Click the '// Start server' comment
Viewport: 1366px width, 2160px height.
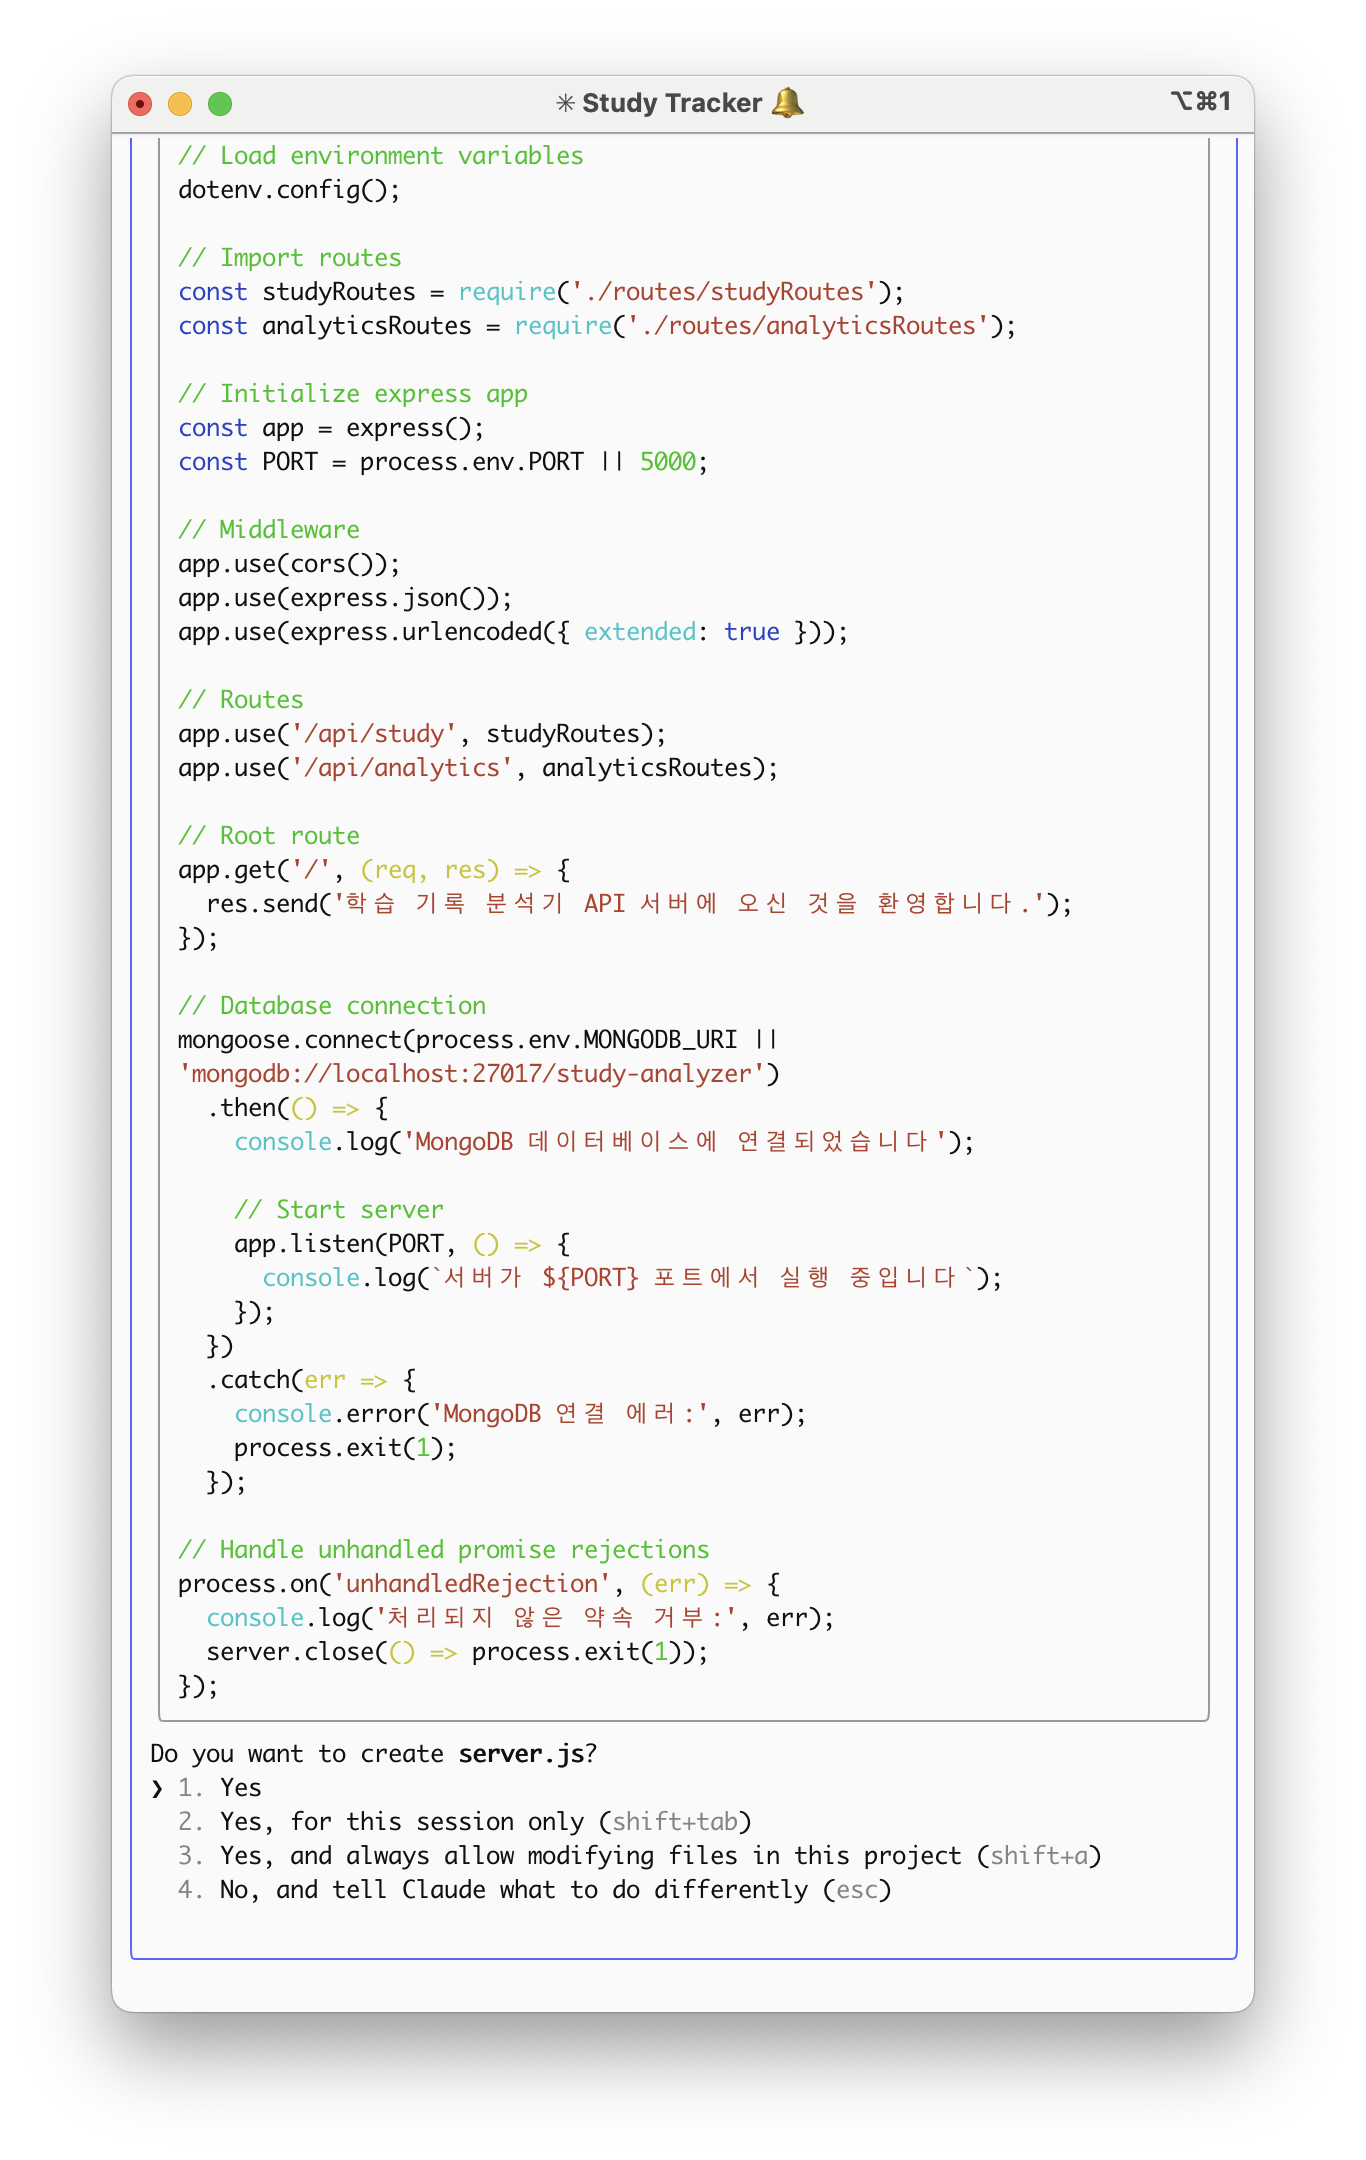[339, 1209]
